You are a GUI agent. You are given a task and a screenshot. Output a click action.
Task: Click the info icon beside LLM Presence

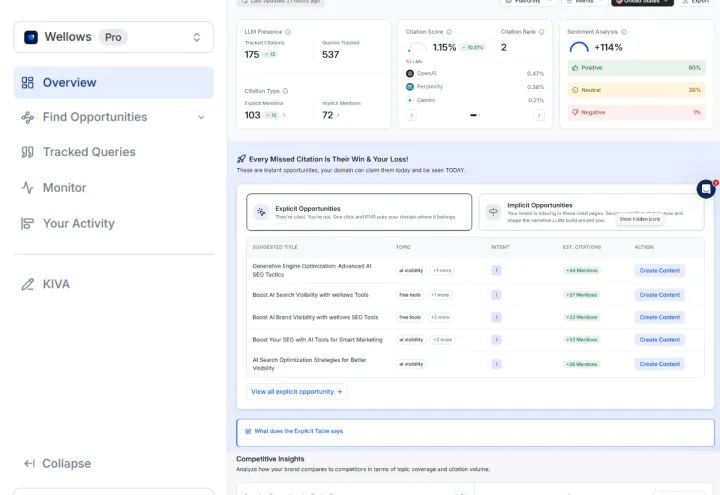point(288,32)
